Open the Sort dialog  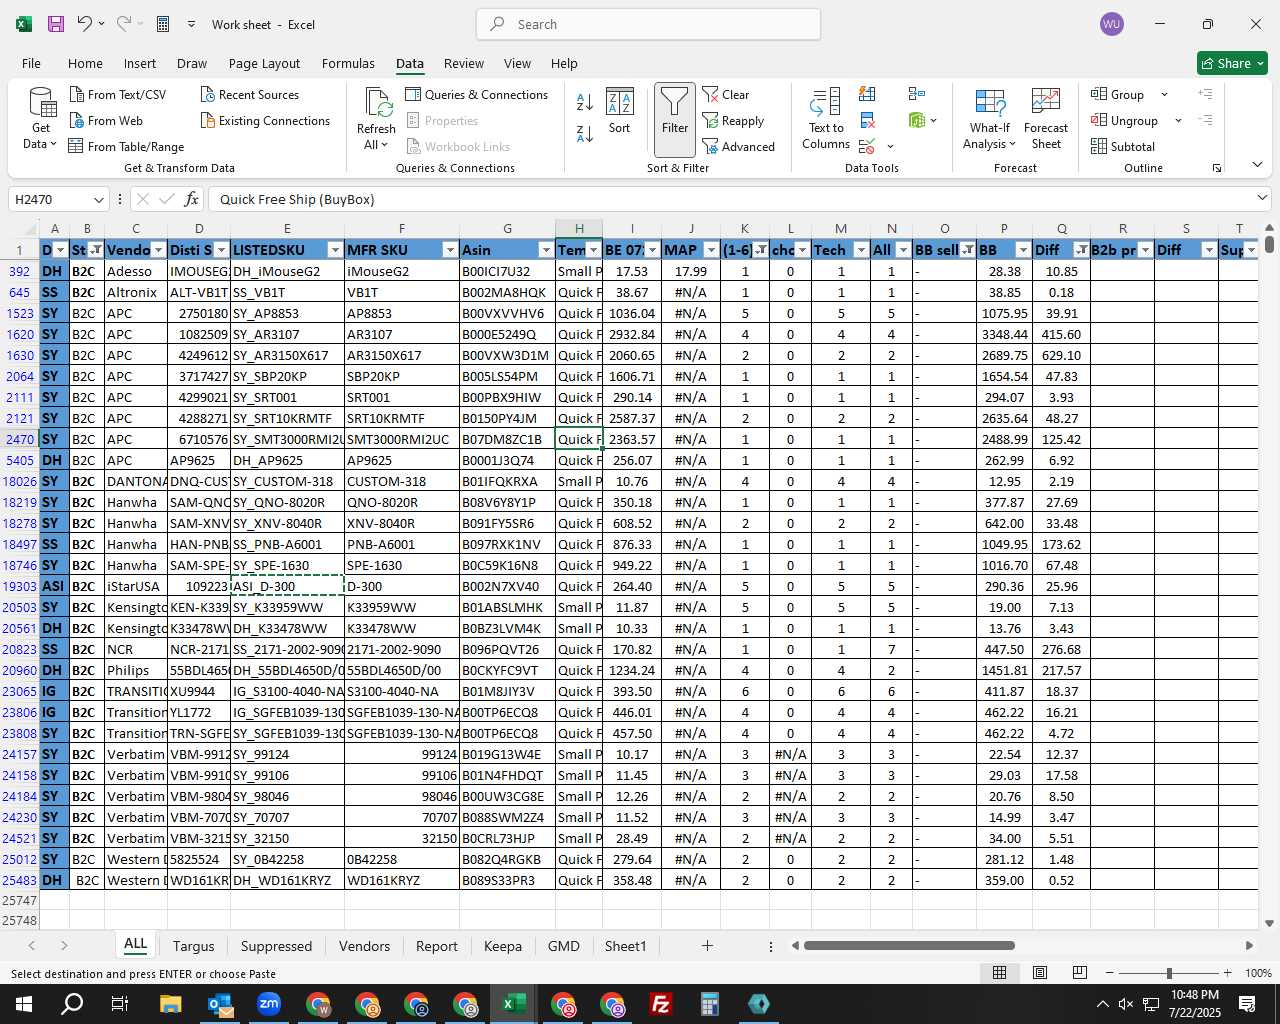pos(620,111)
